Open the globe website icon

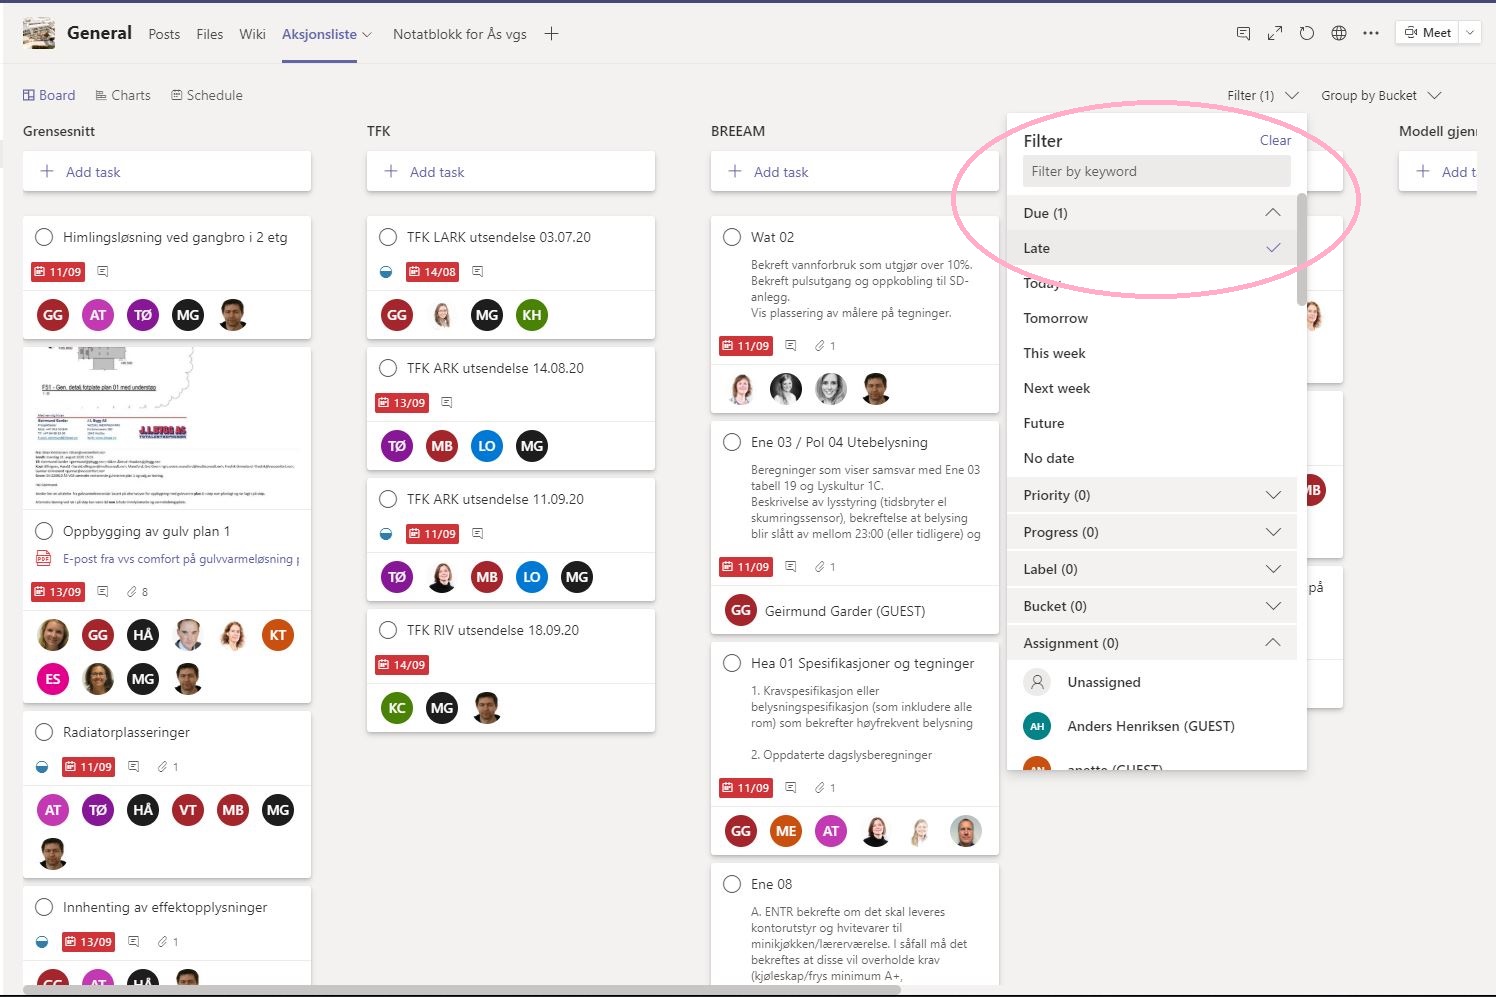(1339, 33)
